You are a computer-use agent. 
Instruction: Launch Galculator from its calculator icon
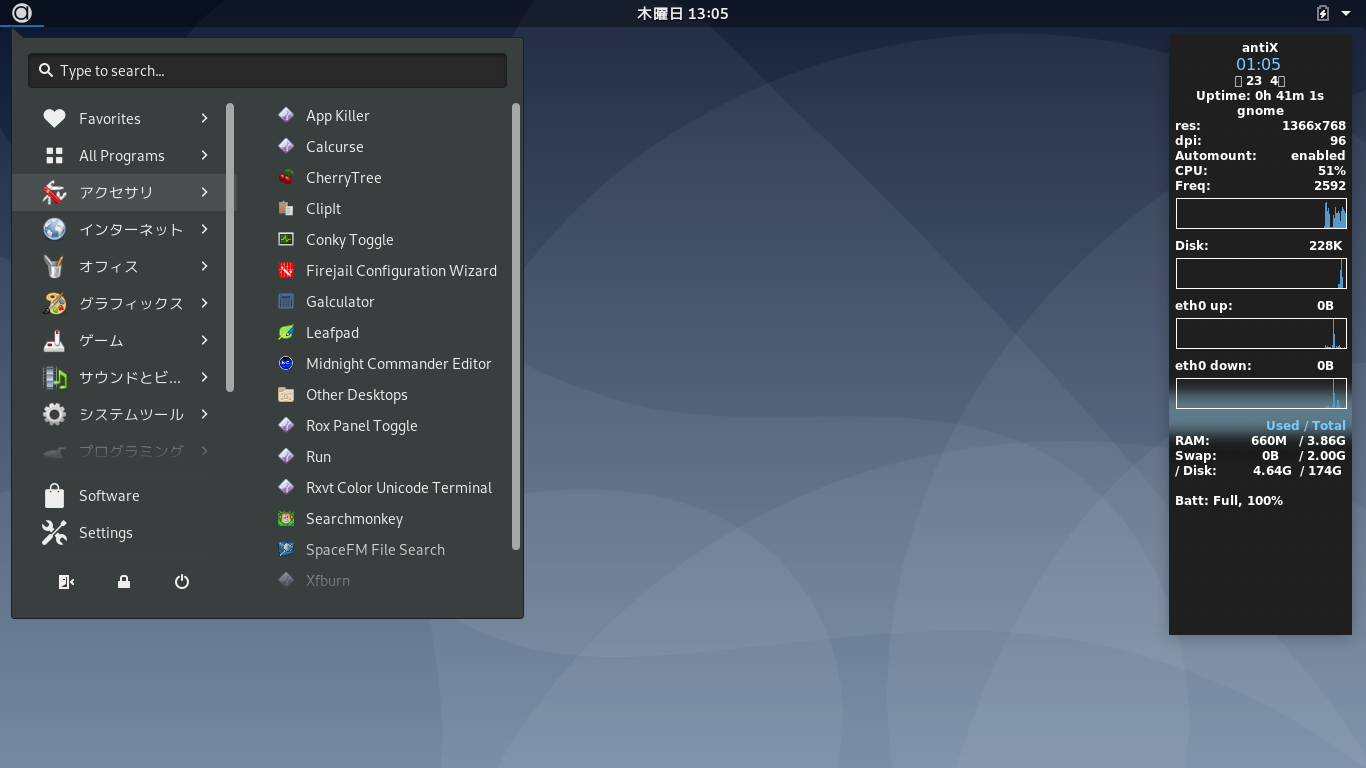[286, 301]
